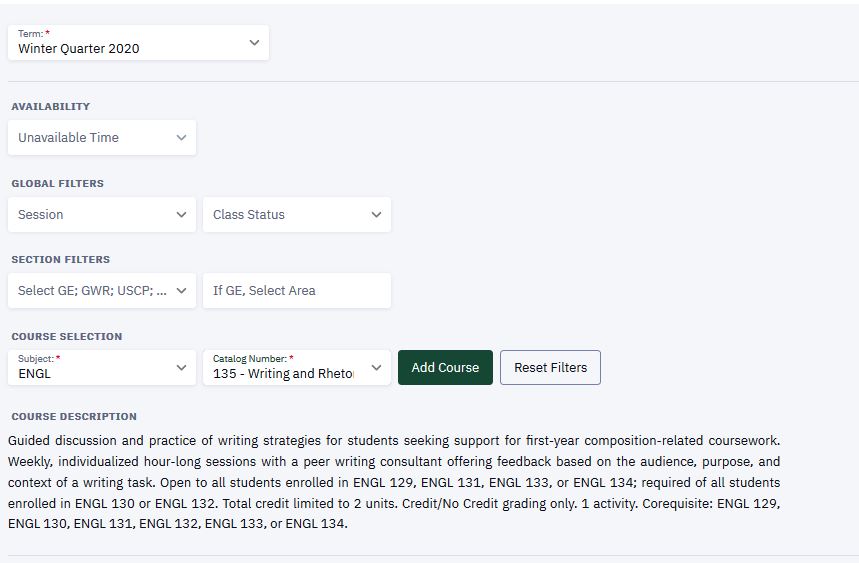Screen dimensions: 859x563
Task: Click the course description paragraph text
Action: [x=393, y=482]
